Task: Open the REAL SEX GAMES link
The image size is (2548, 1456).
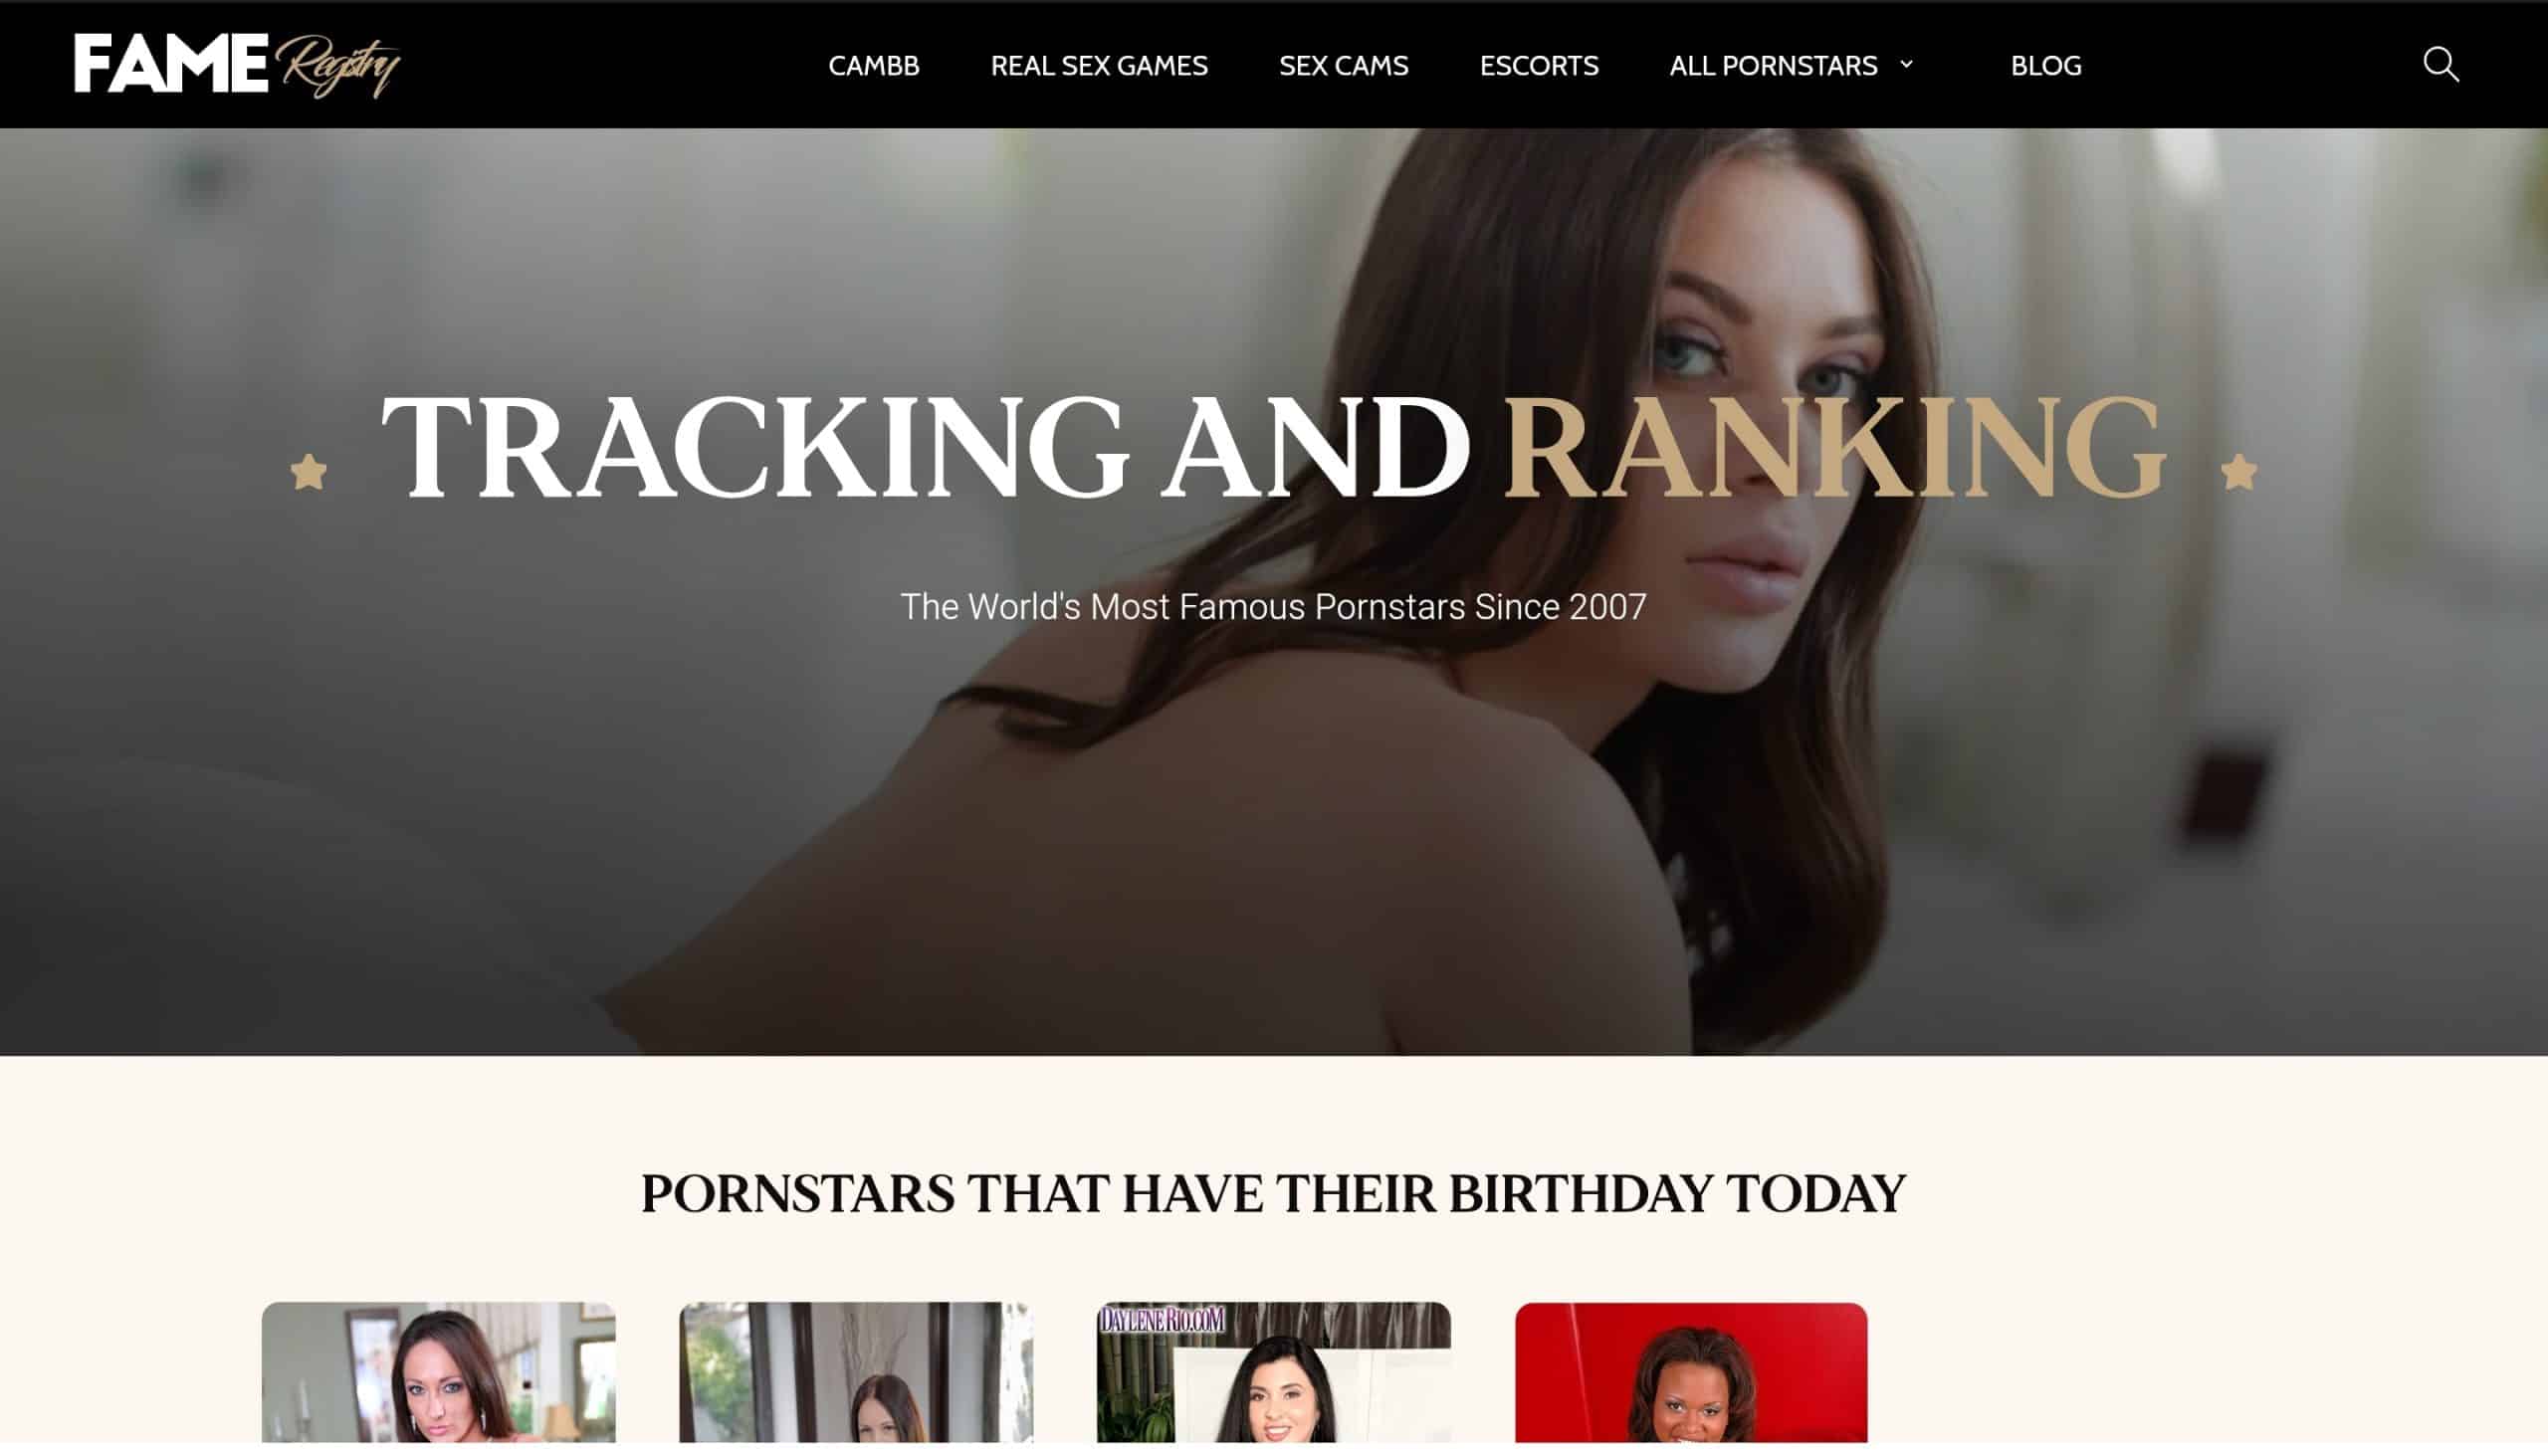Action: click(1099, 66)
